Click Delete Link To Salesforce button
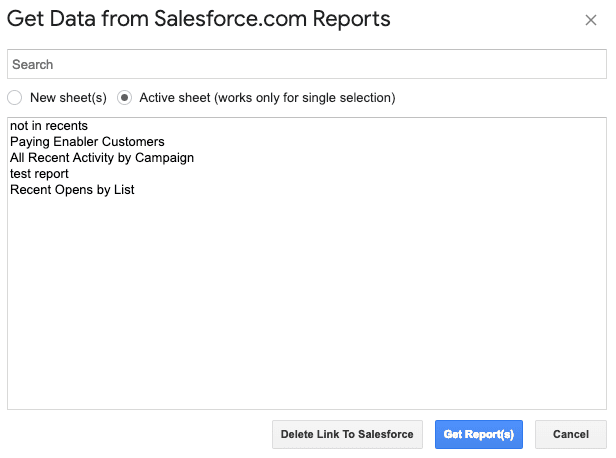The height and width of the screenshot is (458, 616). [347, 434]
